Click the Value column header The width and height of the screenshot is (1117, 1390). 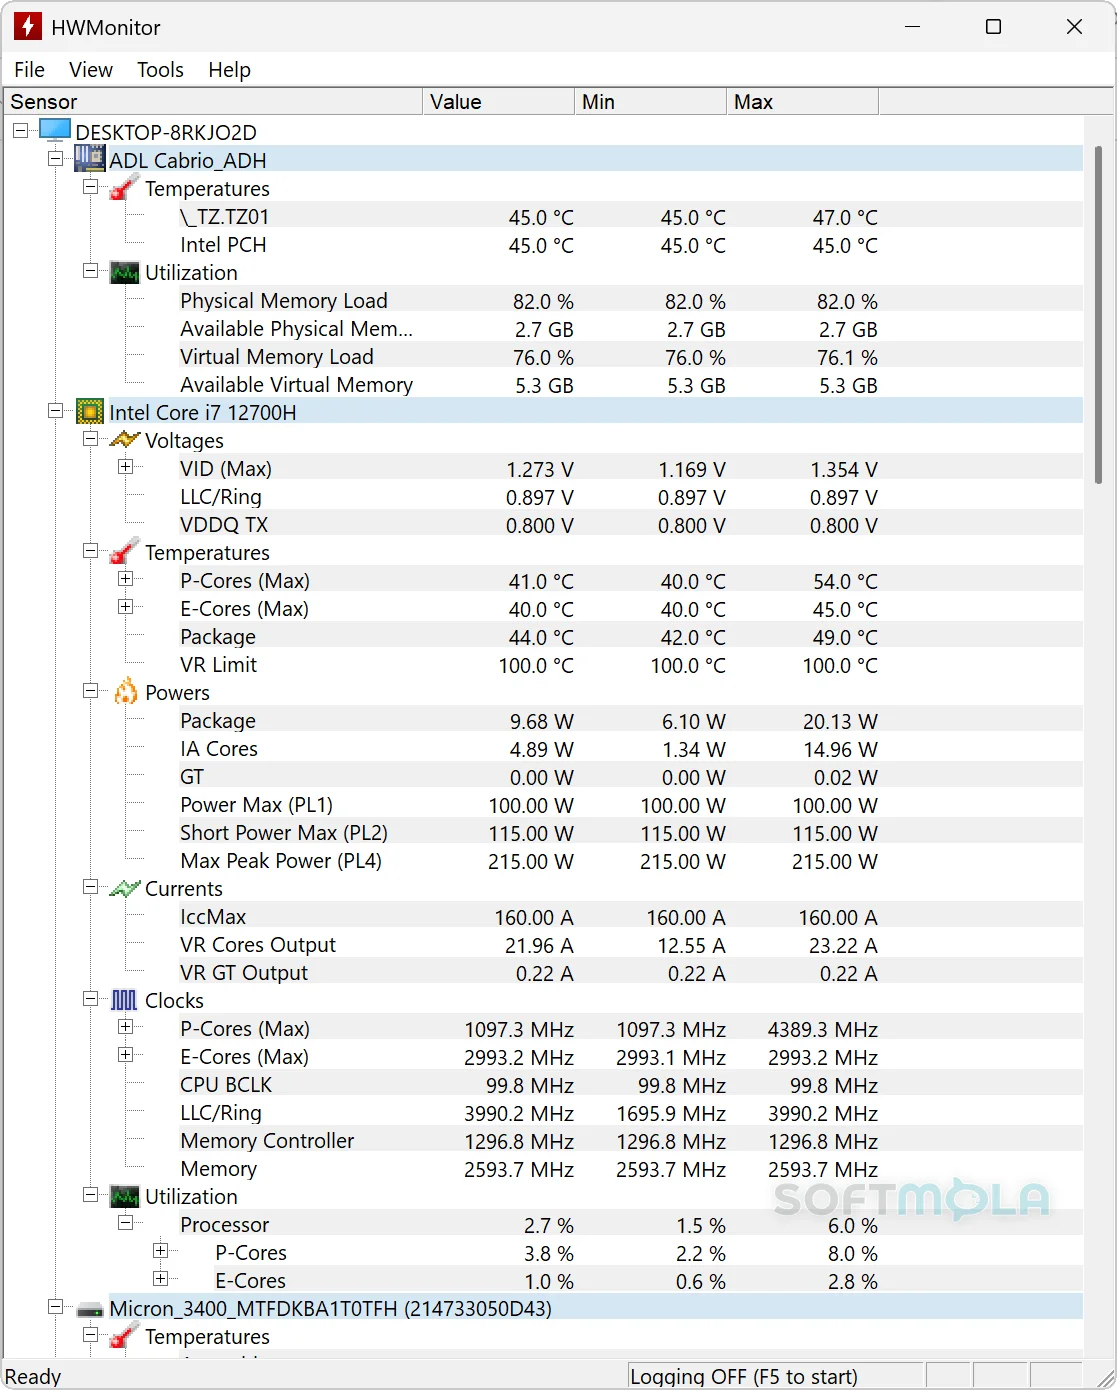pos(498,102)
